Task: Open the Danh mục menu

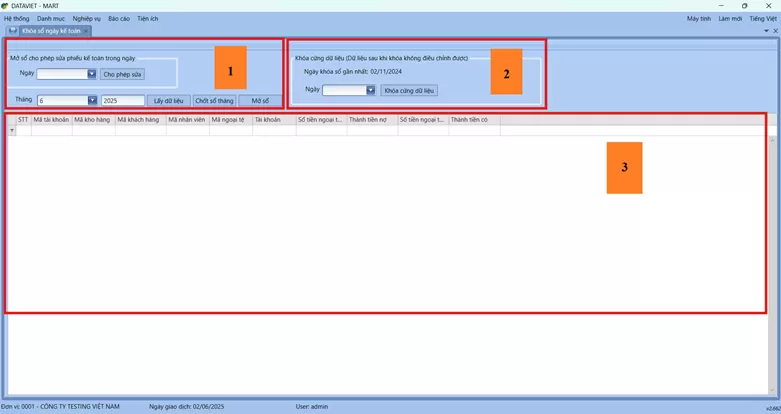Action: (51, 18)
